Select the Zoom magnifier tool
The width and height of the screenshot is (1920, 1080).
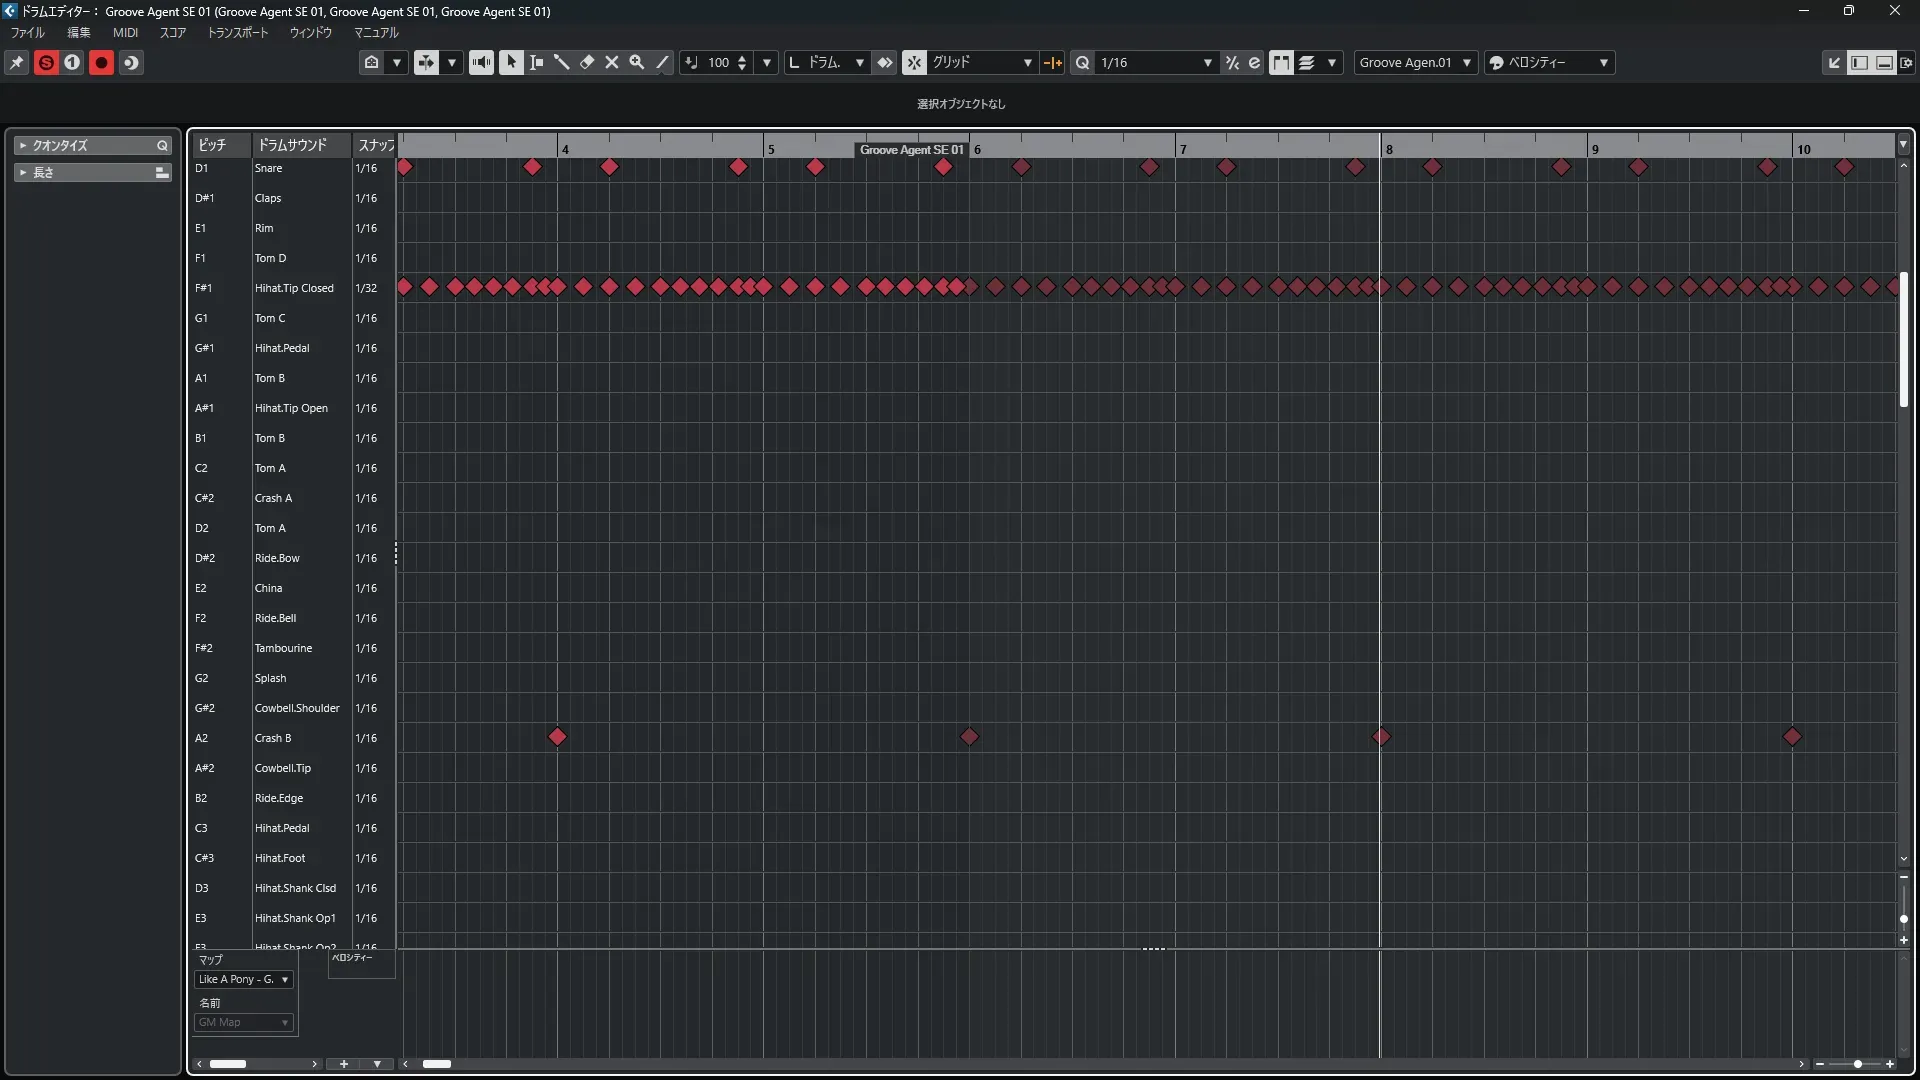(637, 63)
